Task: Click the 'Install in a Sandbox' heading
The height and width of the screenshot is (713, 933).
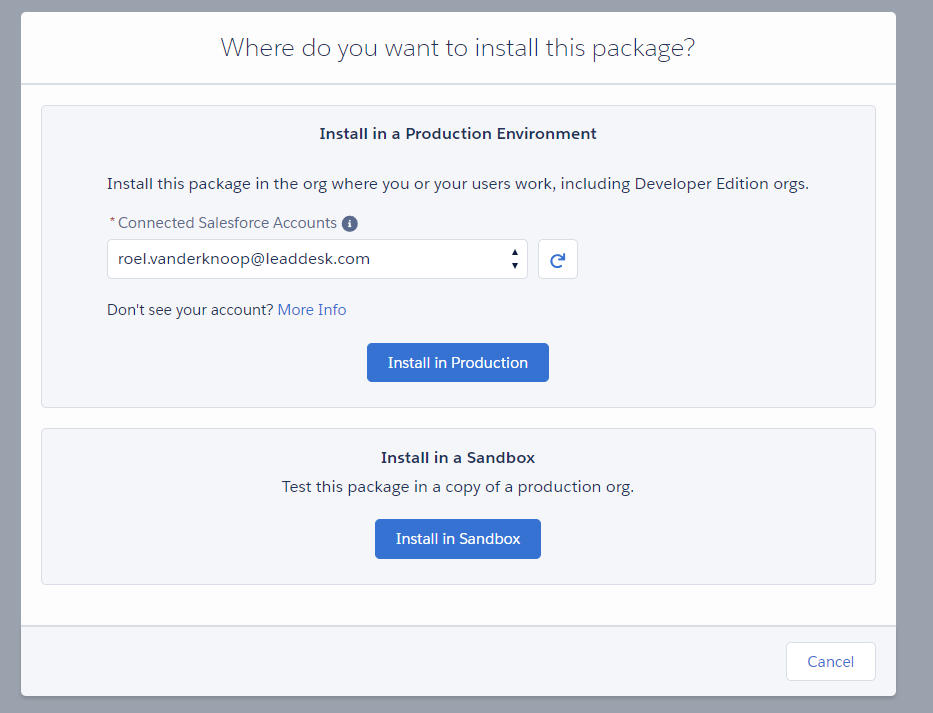Action: point(458,458)
